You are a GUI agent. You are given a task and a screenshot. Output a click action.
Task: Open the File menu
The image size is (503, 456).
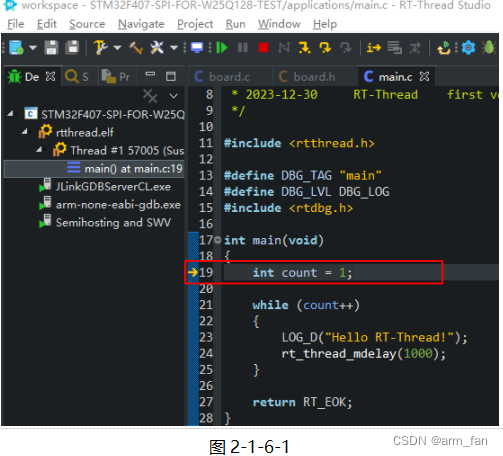click(16, 24)
